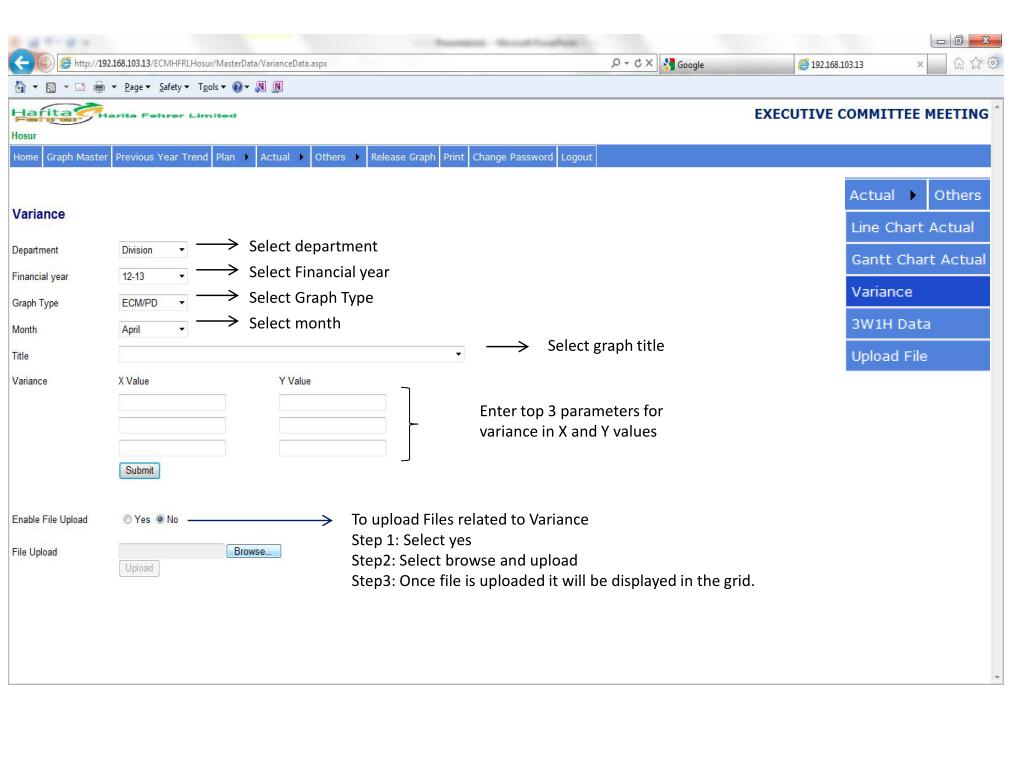Screen dimensions: 1024x768
Task: Expand the Tools menu in the command bar
Action: tap(212, 87)
